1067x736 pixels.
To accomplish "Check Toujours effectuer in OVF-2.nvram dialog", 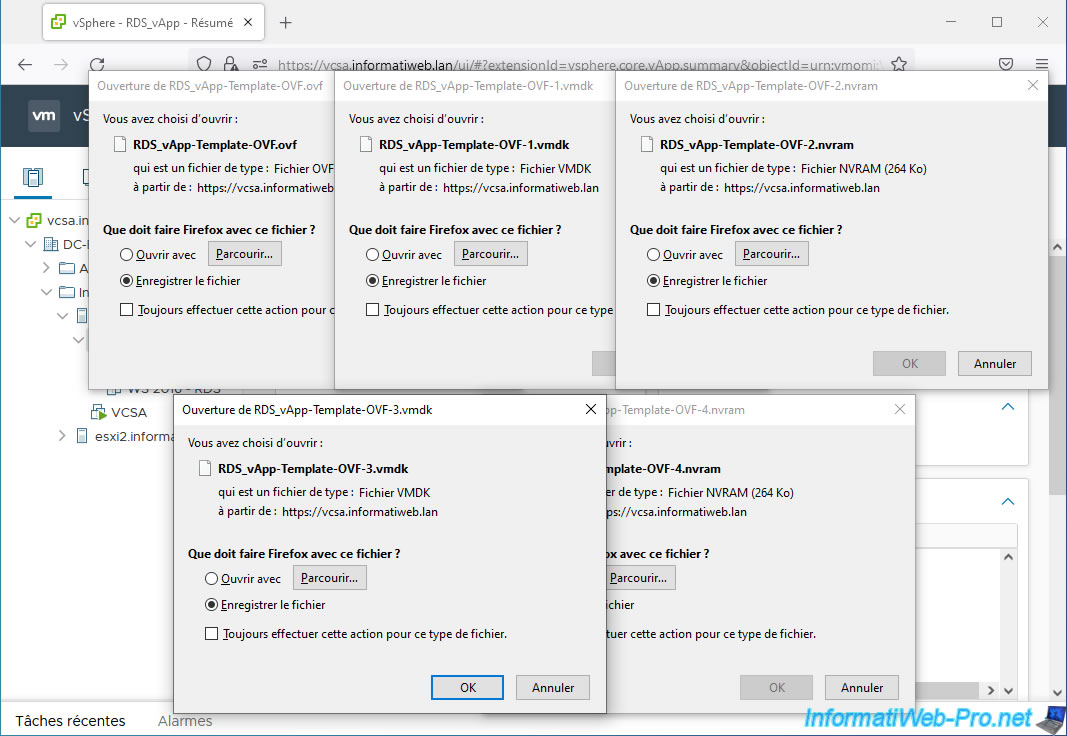I will (653, 310).
